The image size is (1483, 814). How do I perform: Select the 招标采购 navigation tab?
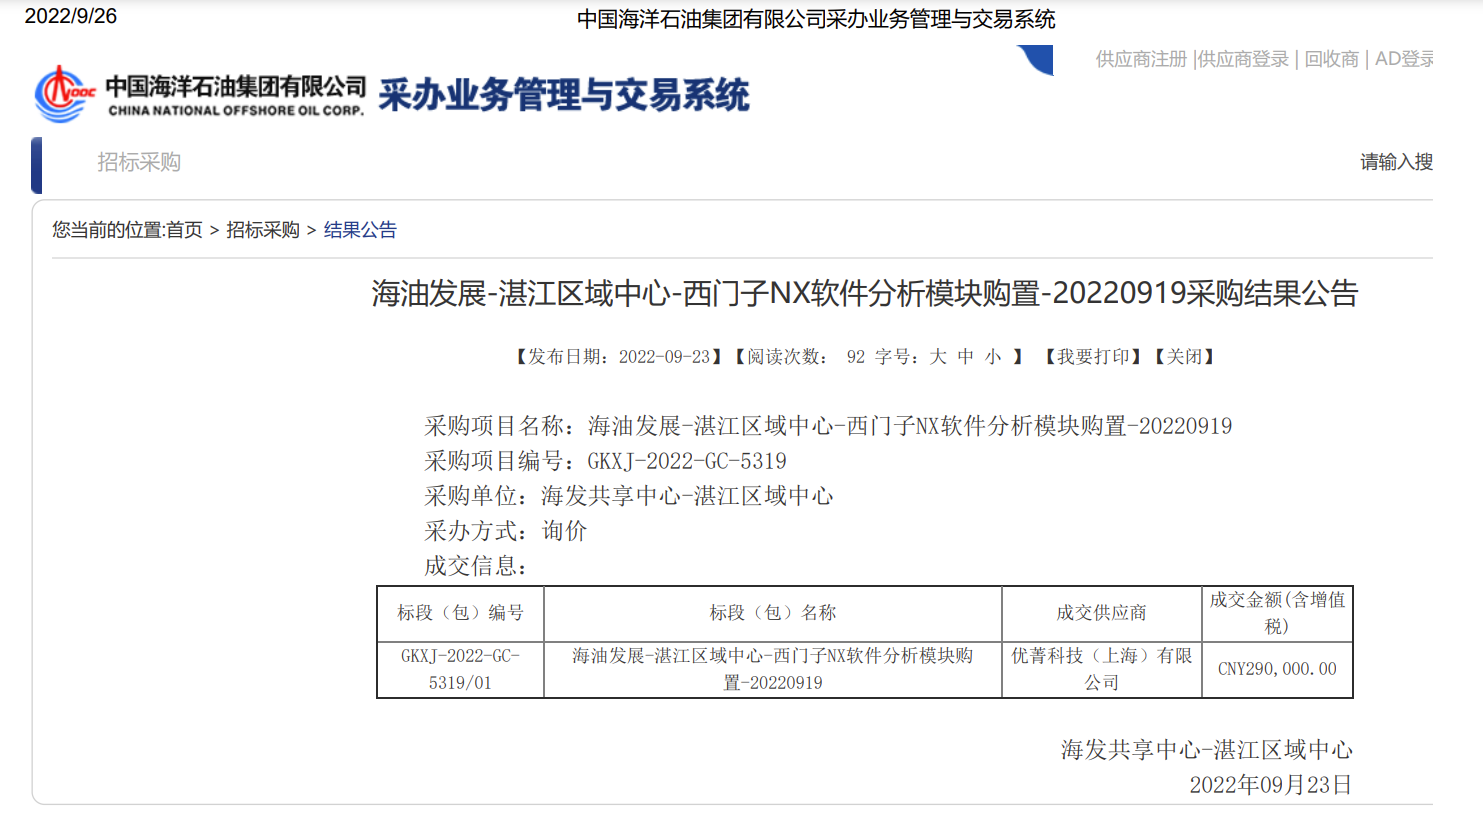click(x=139, y=162)
